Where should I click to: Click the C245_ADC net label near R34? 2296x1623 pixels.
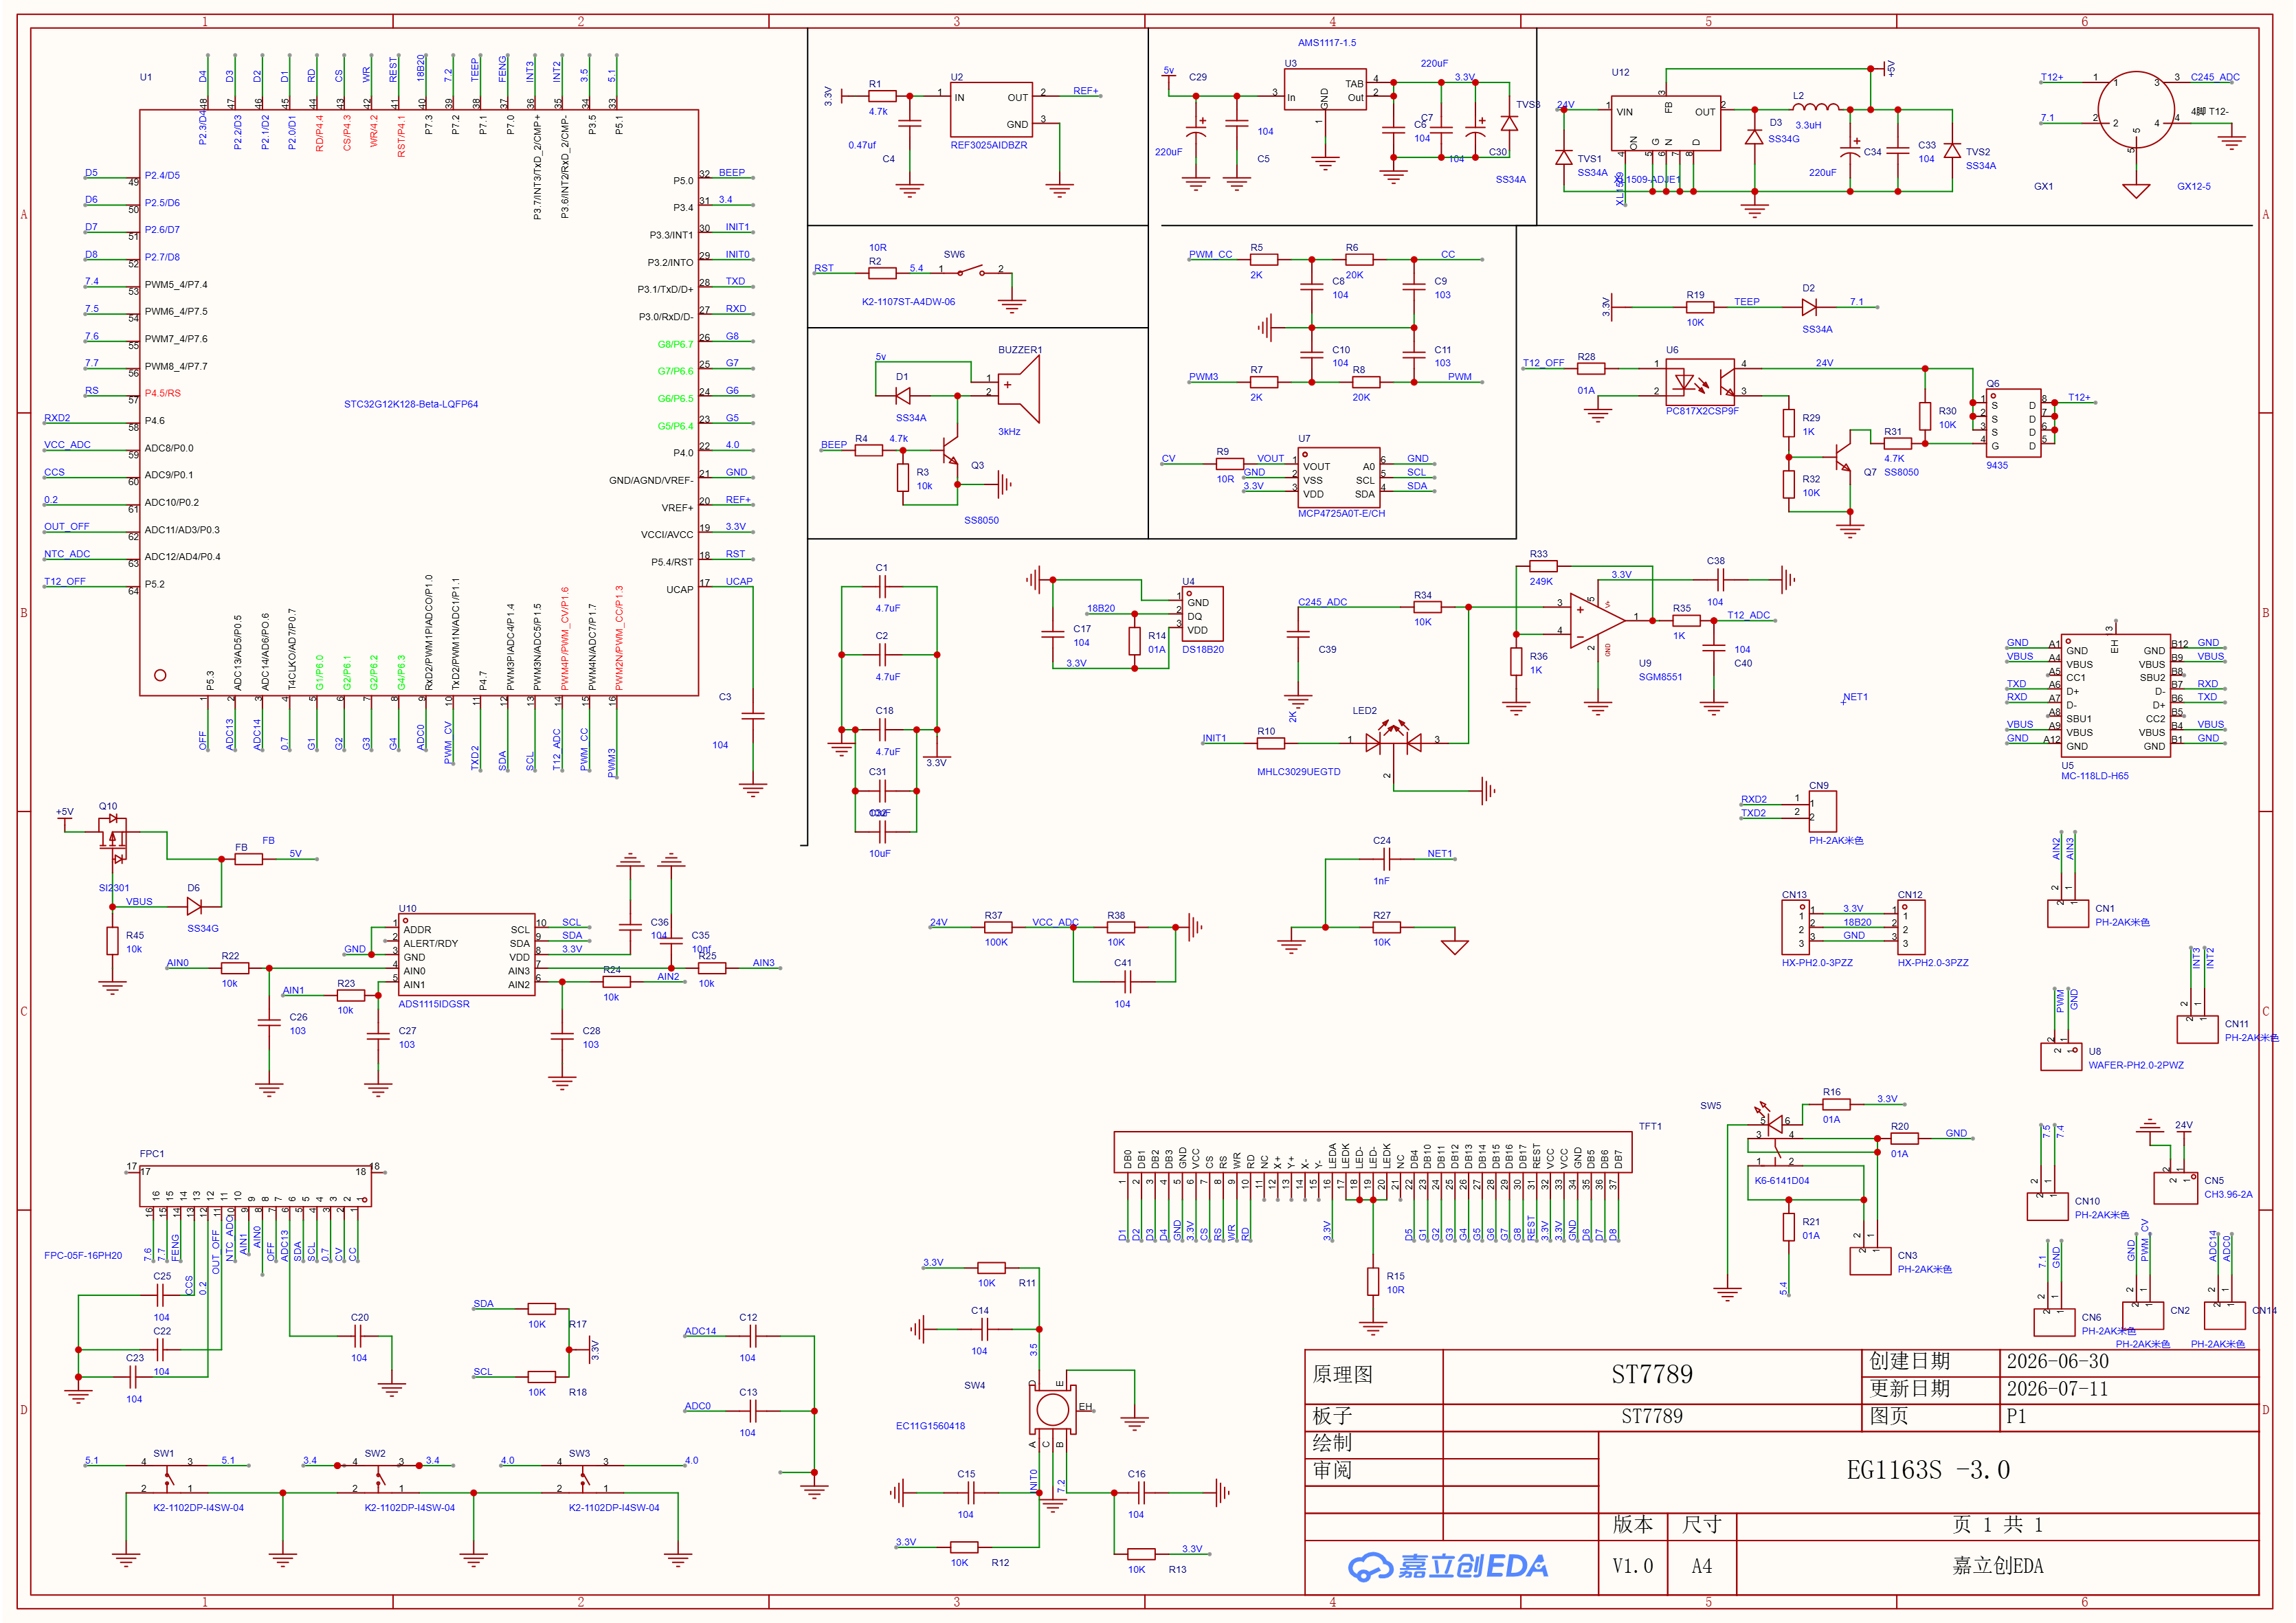coord(1322,602)
